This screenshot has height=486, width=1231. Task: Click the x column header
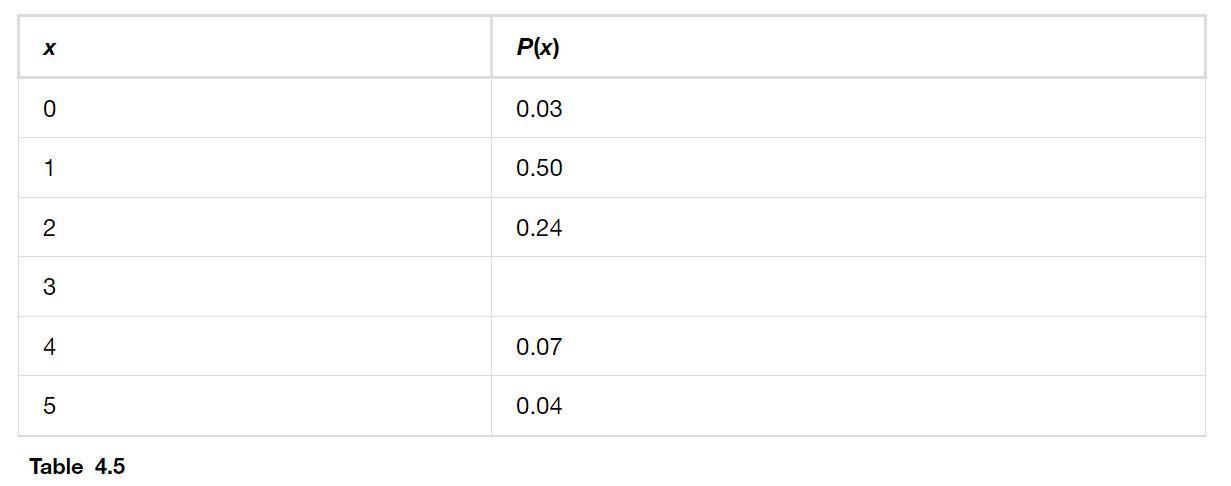(255, 47)
